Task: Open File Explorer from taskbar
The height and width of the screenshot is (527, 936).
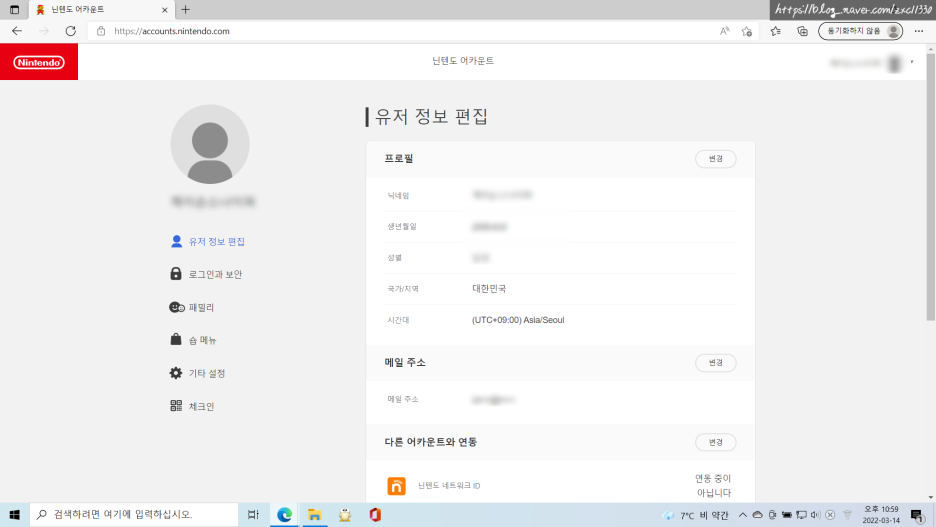Action: point(315,514)
